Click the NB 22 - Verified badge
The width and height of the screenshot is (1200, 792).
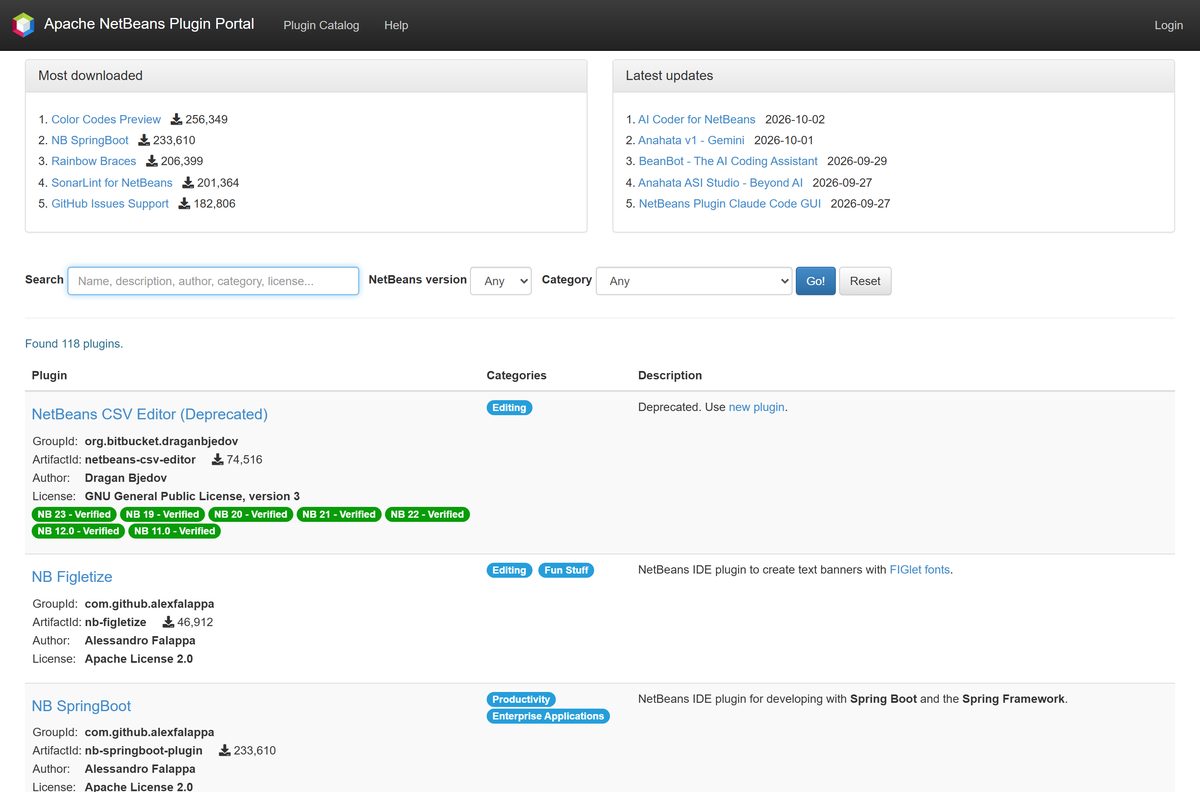(427, 515)
